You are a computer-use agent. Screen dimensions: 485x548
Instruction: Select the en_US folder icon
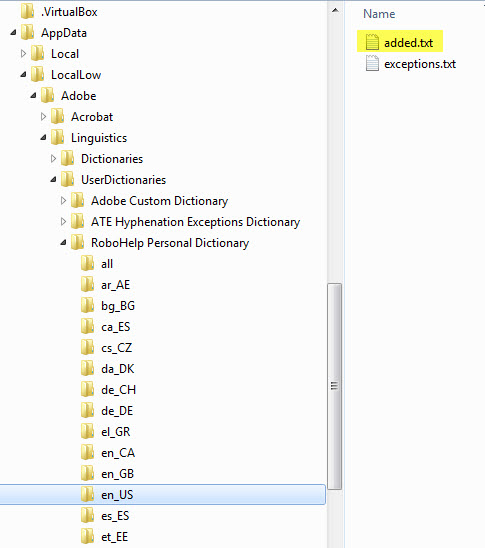[88, 494]
